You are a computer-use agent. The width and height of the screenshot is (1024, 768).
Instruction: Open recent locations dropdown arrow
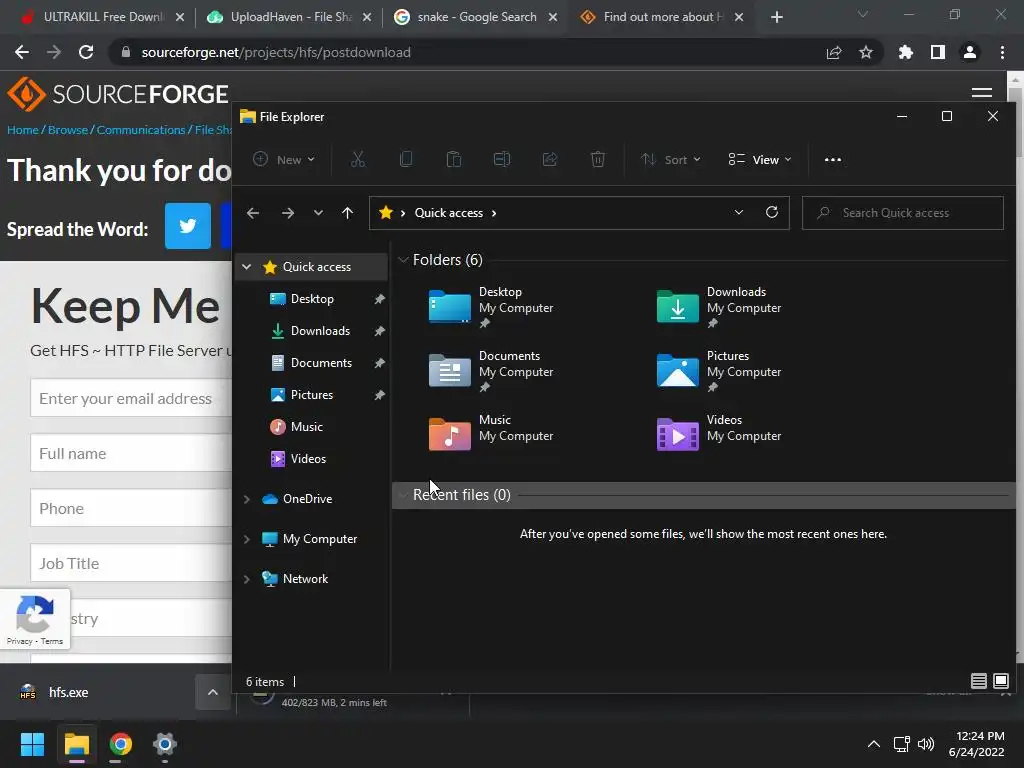(x=318, y=213)
